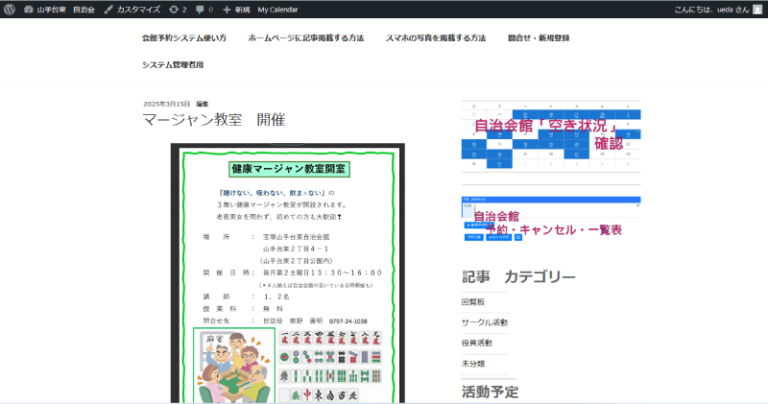Open the マージャン教室 flyer image
The height and width of the screenshot is (404, 768).
pos(287,270)
